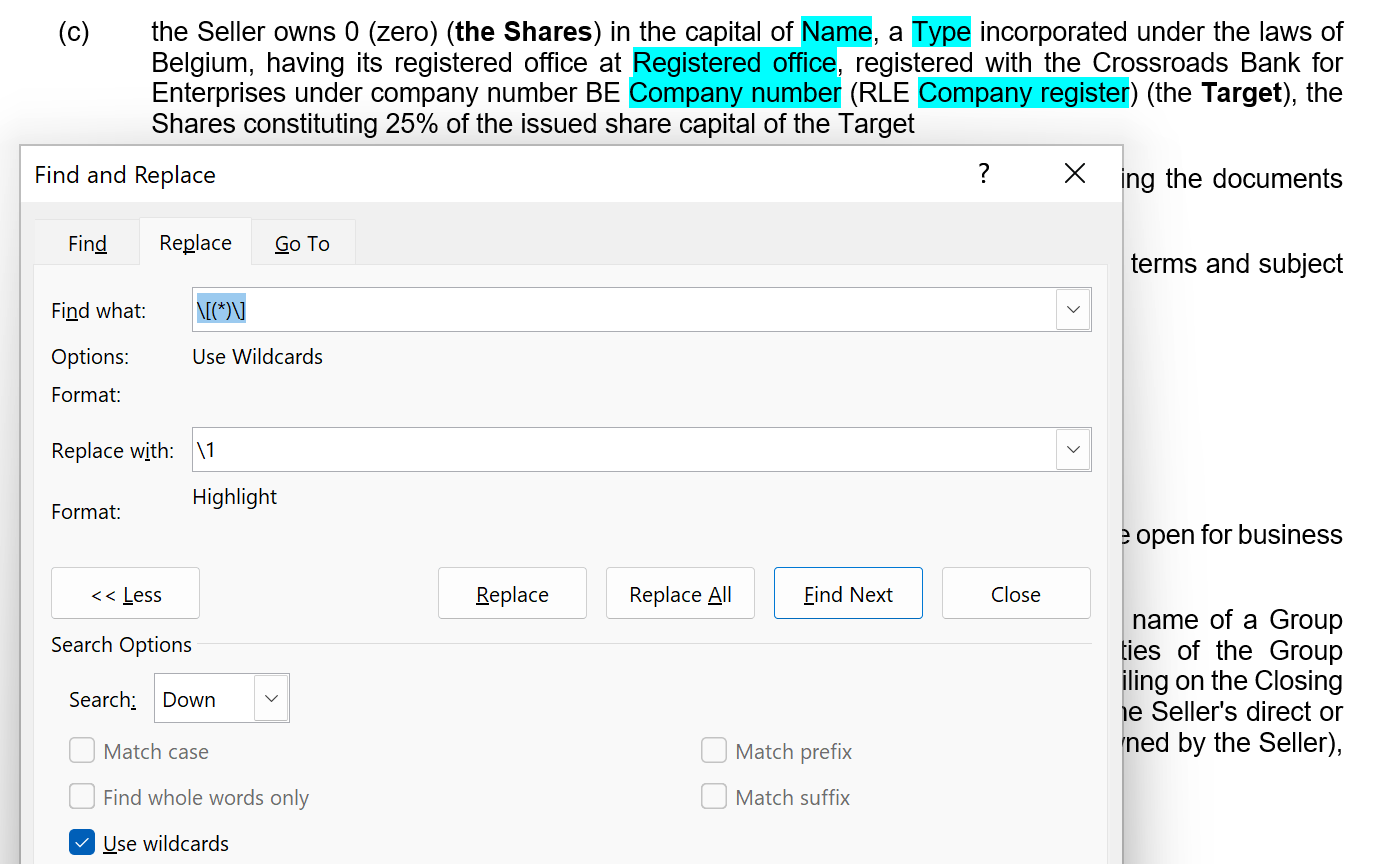Uncheck the Use wildcards checkbox

coord(82,843)
